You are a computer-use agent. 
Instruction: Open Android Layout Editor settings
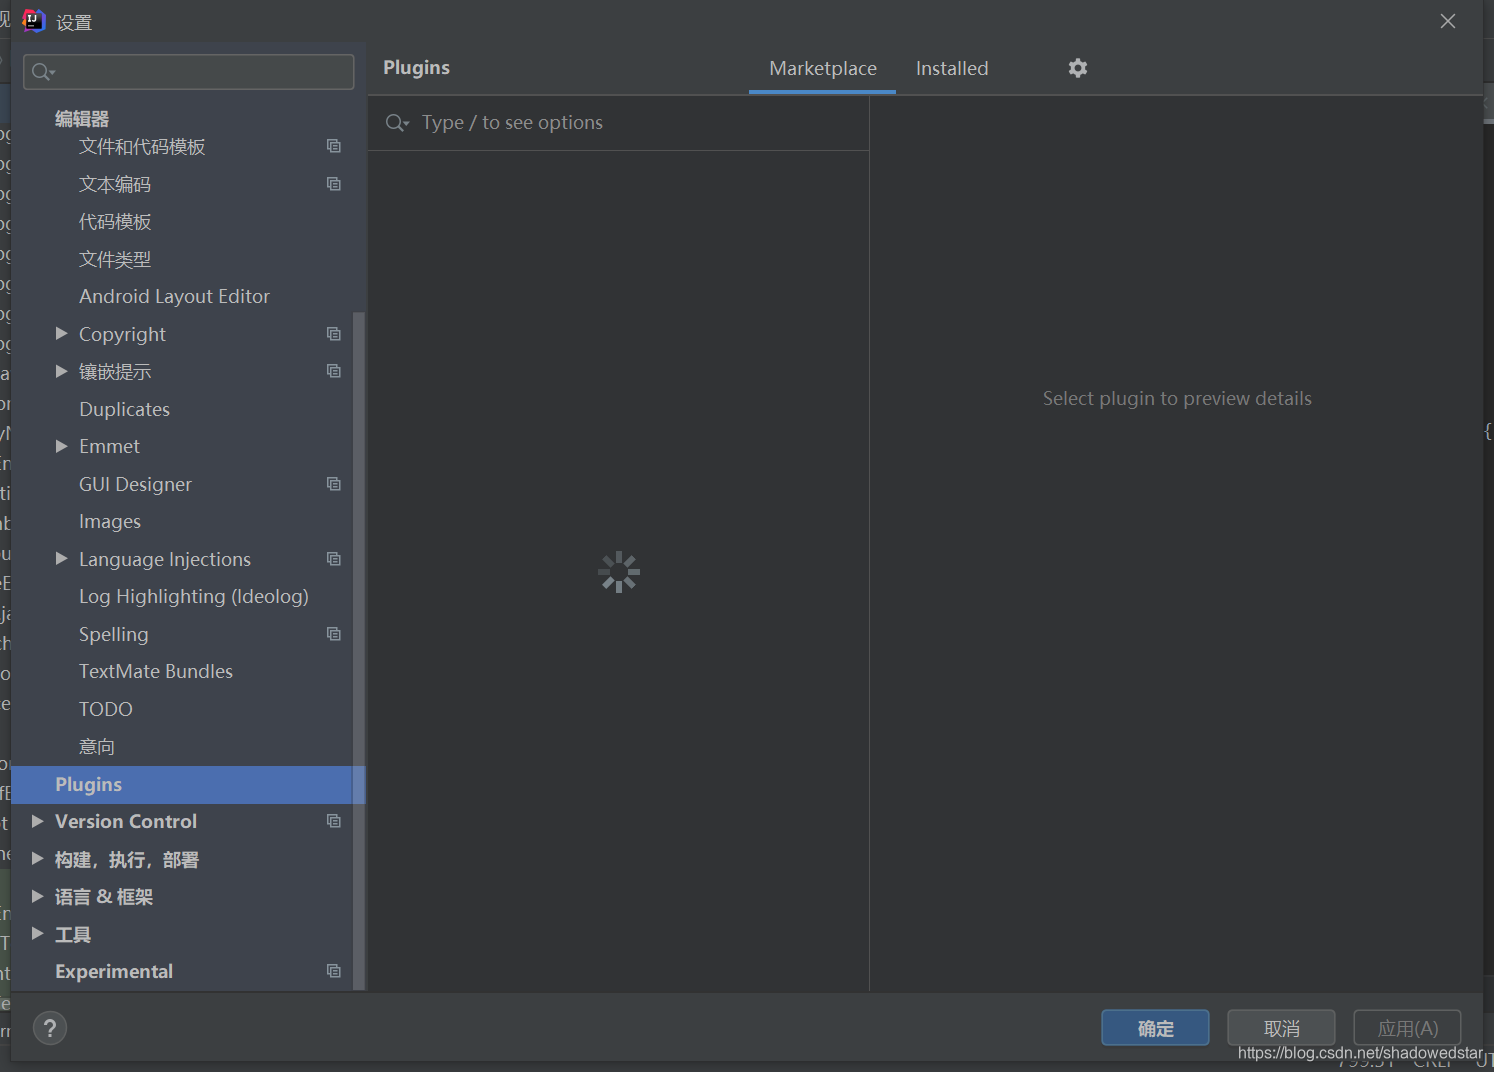coord(174,296)
